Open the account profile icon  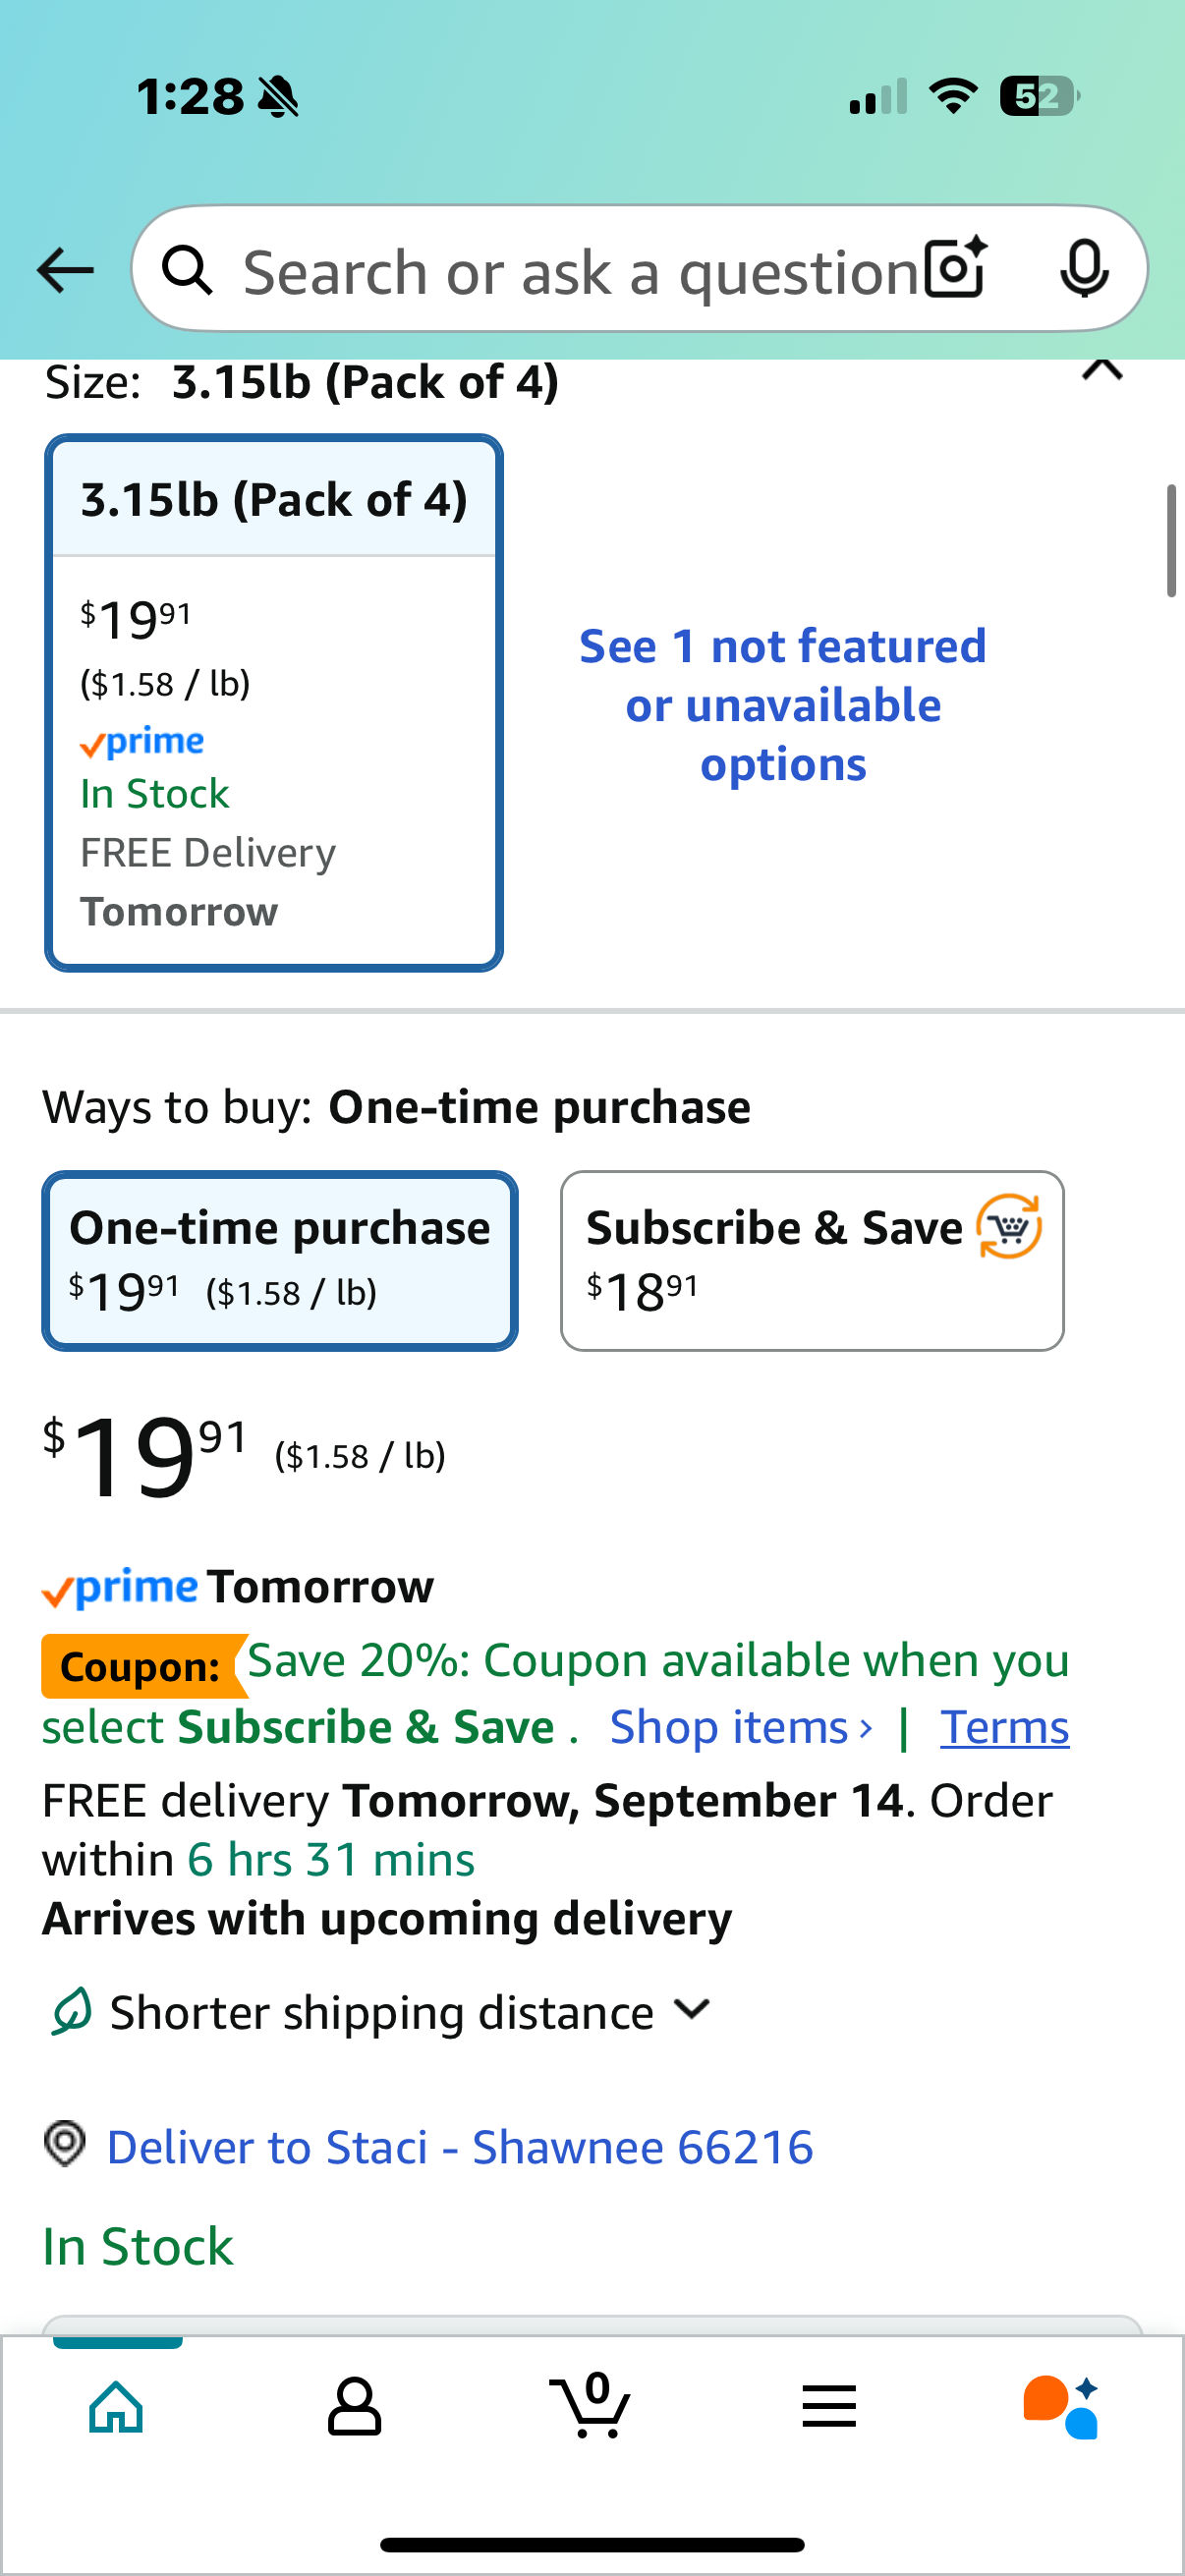(354, 2406)
